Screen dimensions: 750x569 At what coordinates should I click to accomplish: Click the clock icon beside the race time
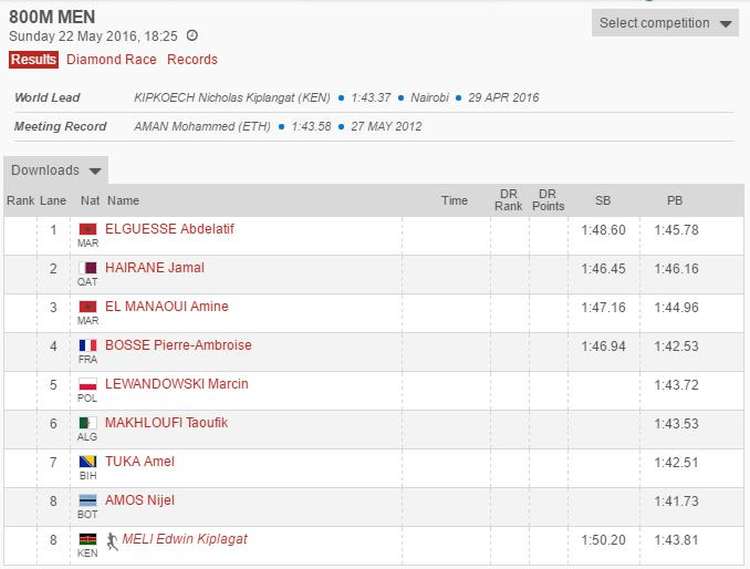click(x=192, y=36)
